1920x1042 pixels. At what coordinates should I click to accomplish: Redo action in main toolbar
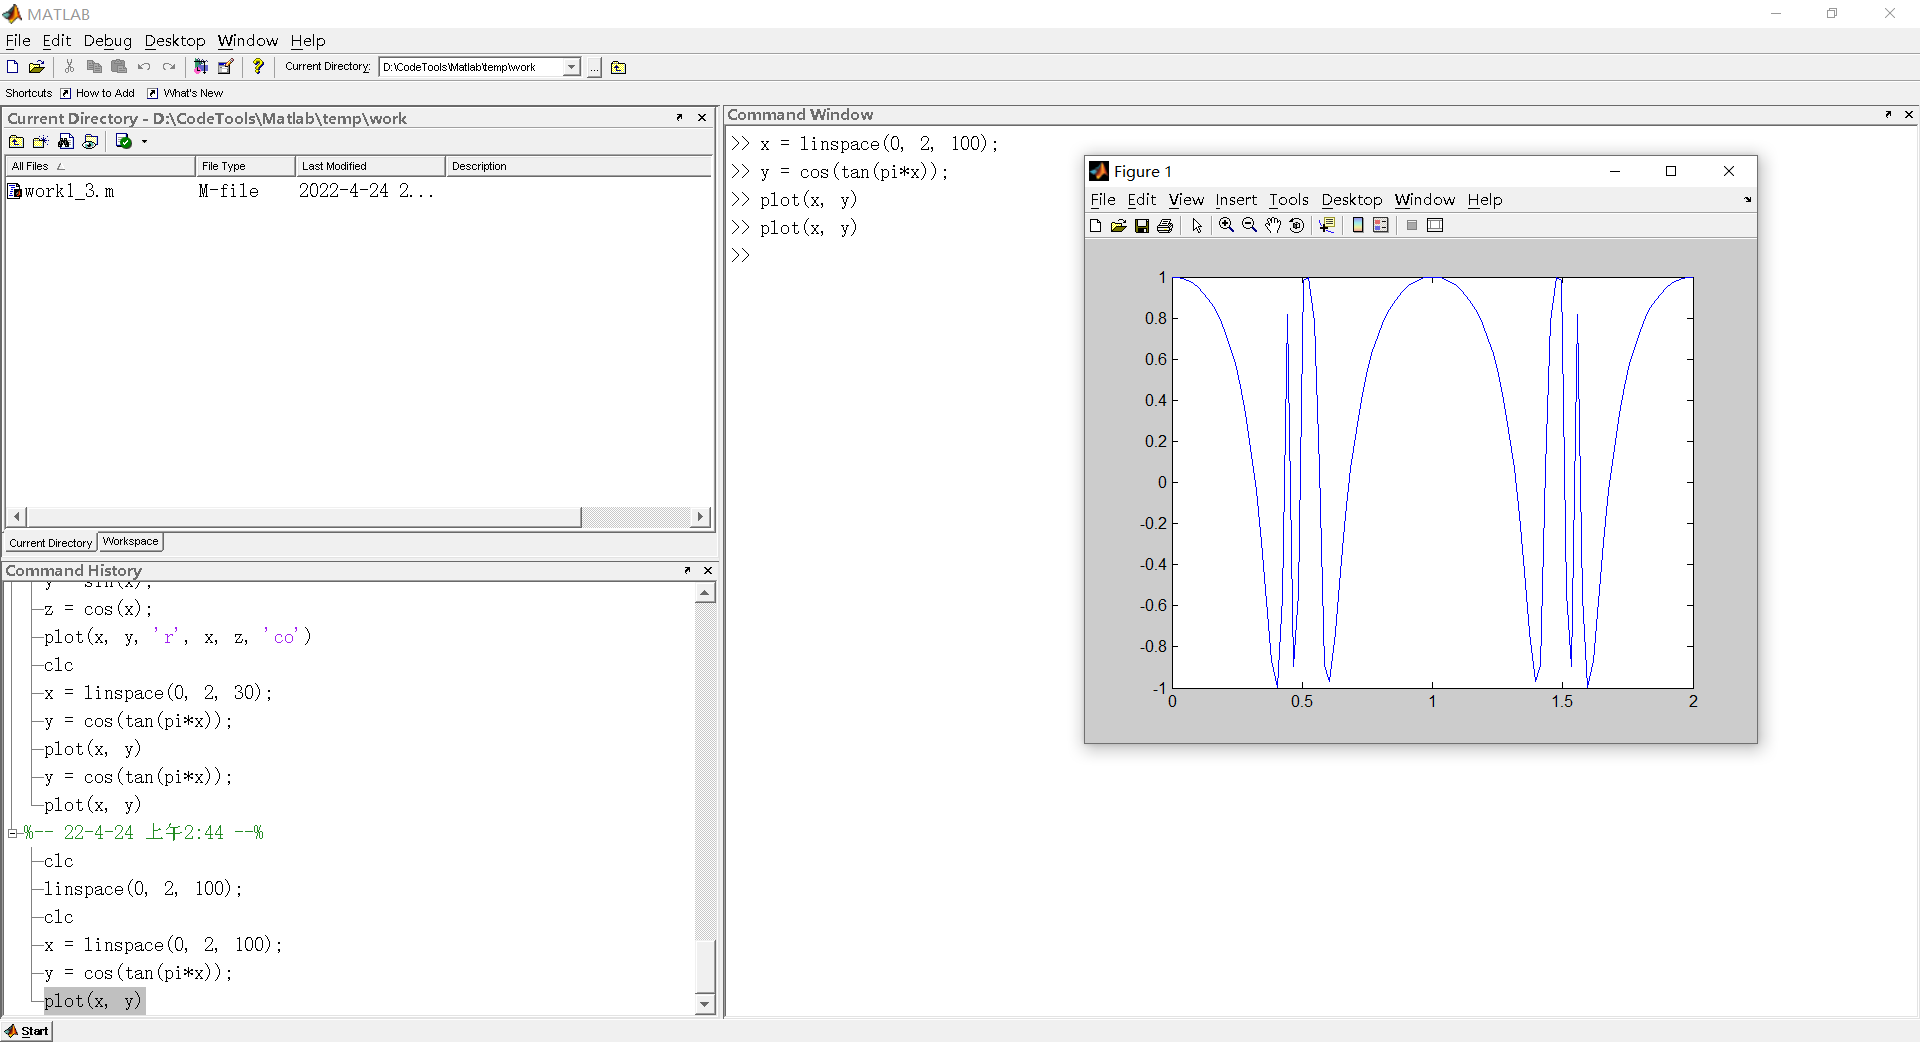169,67
